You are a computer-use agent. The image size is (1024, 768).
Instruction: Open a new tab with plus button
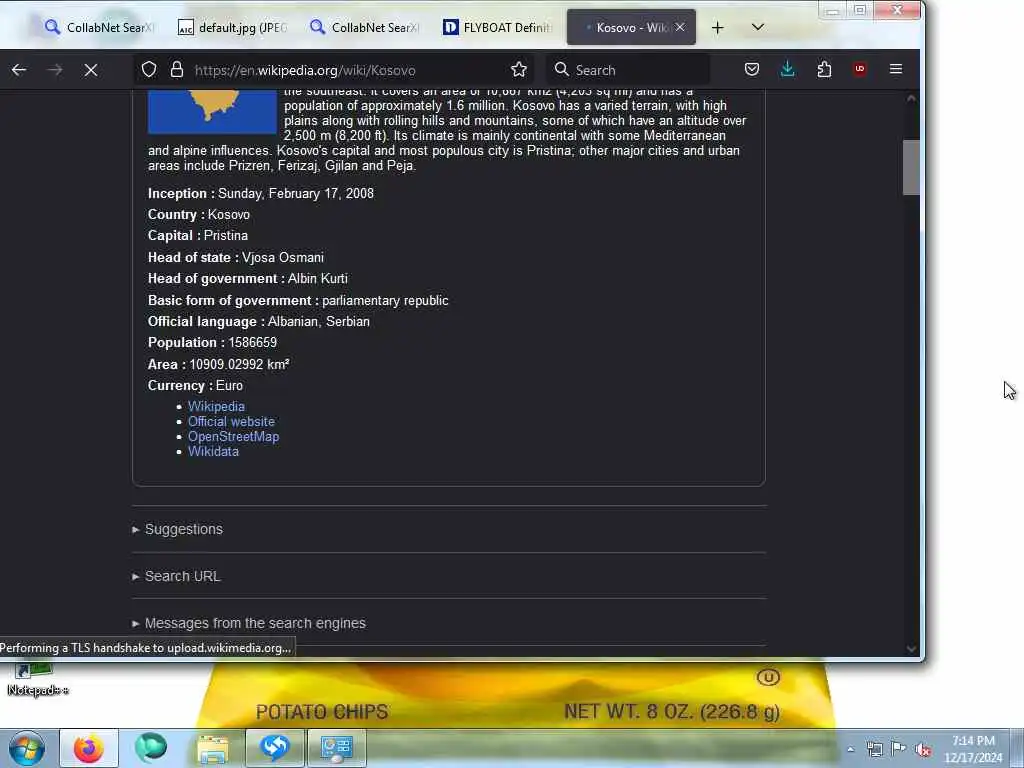point(717,27)
